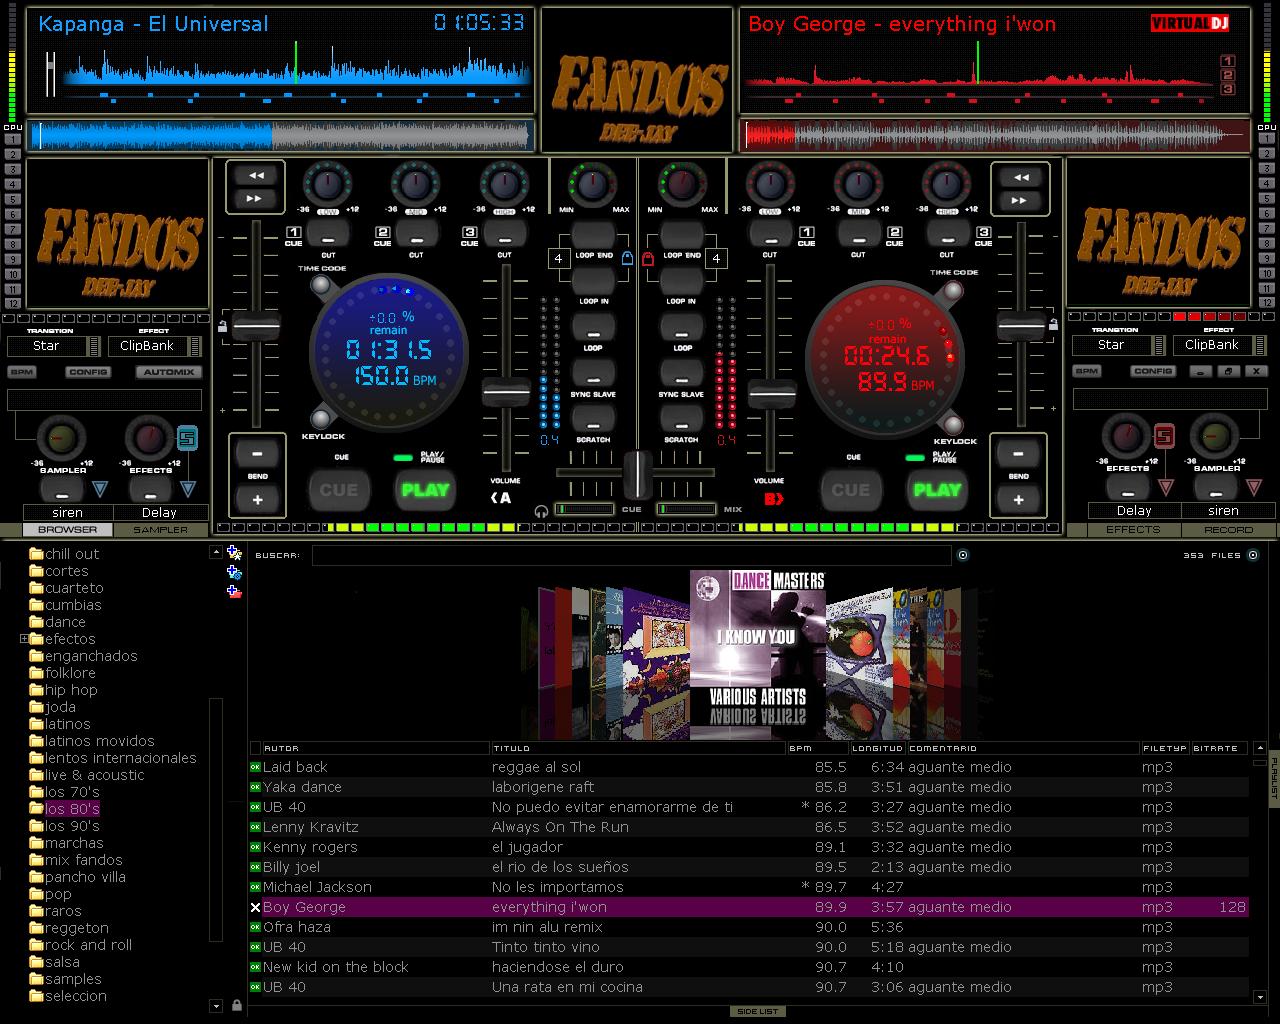
Task: Activate Scratch button on deck A
Action: click(x=594, y=419)
